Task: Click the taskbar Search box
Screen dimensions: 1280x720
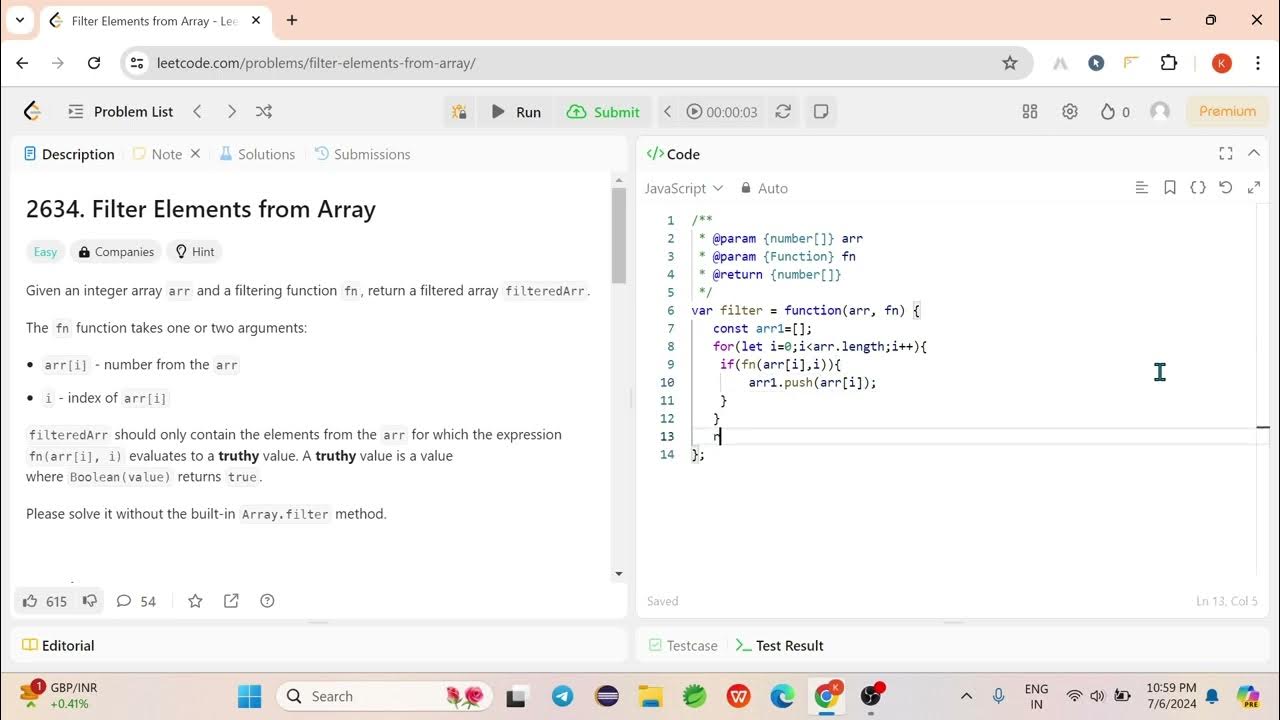Action: pos(384,696)
